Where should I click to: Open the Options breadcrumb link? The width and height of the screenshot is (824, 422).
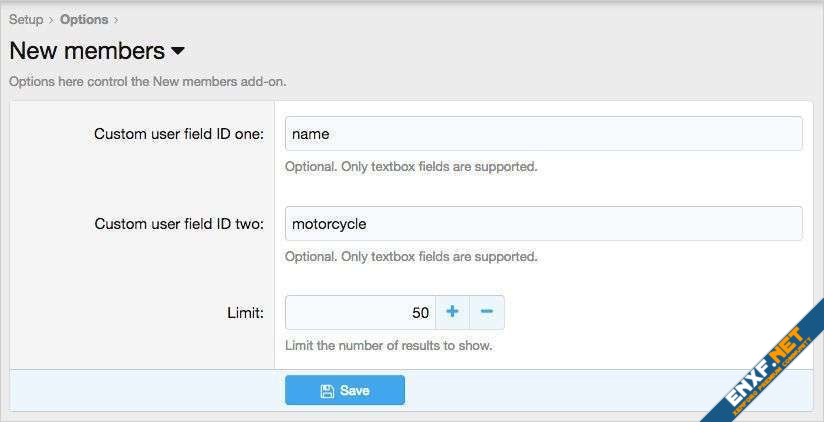click(x=84, y=19)
